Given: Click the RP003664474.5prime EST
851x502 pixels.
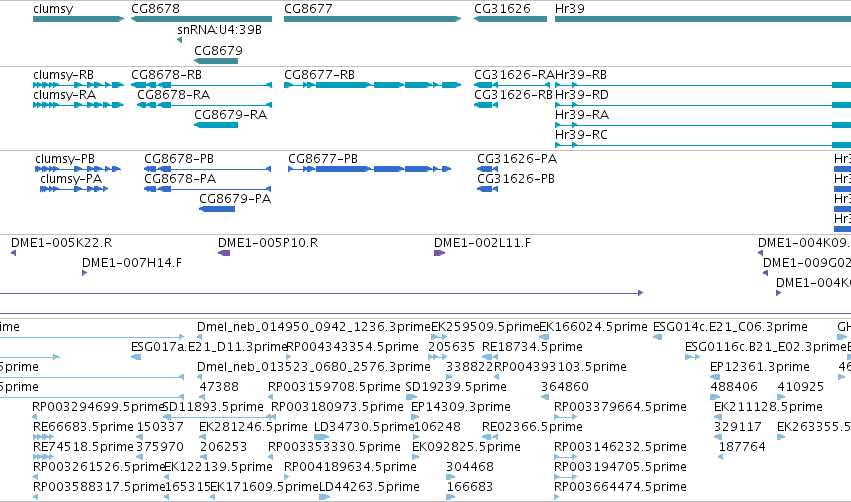Looking at the screenshot, I should [x=557, y=497].
